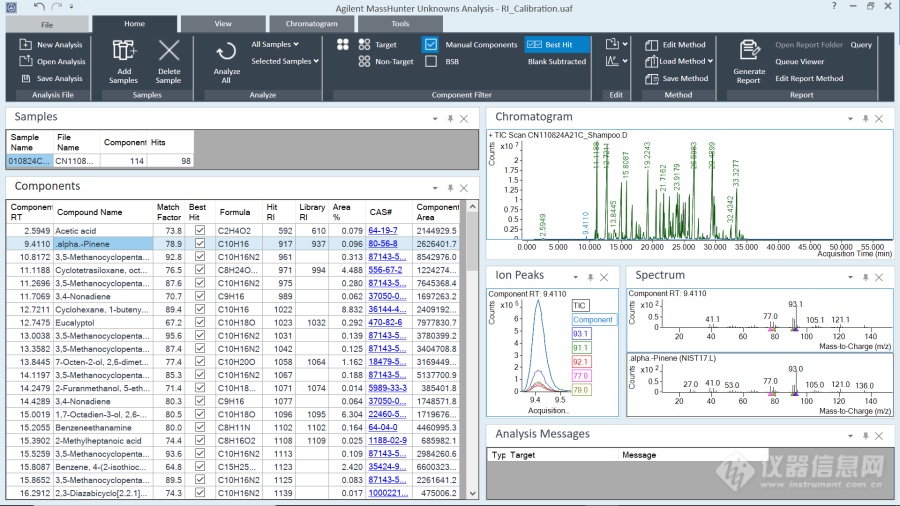
Task: Click the Components table scroll down arrow
Action: coord(472,493)
